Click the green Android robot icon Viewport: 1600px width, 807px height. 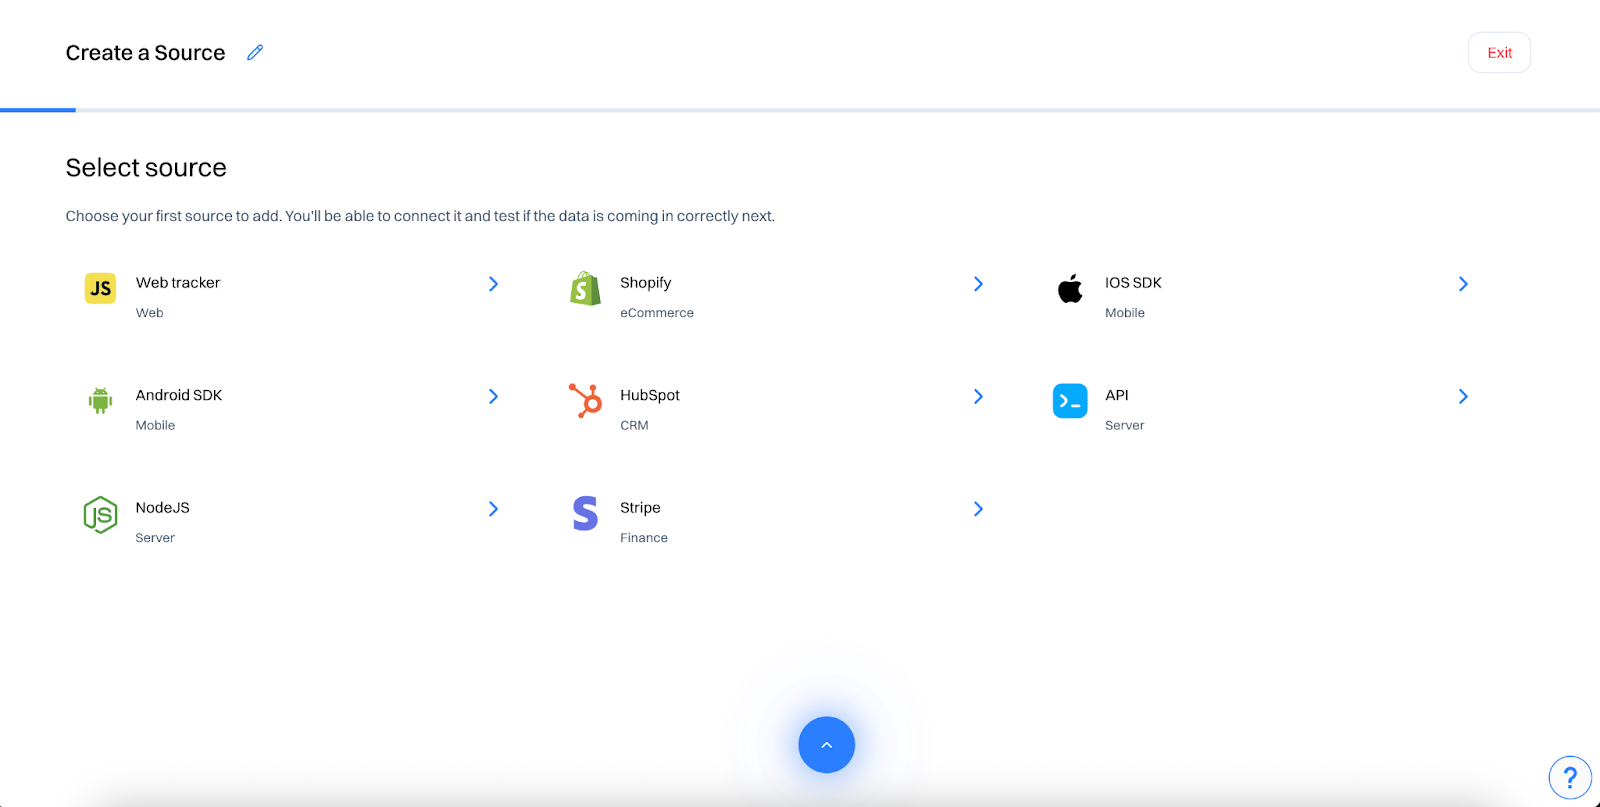(x=100, y=400)
